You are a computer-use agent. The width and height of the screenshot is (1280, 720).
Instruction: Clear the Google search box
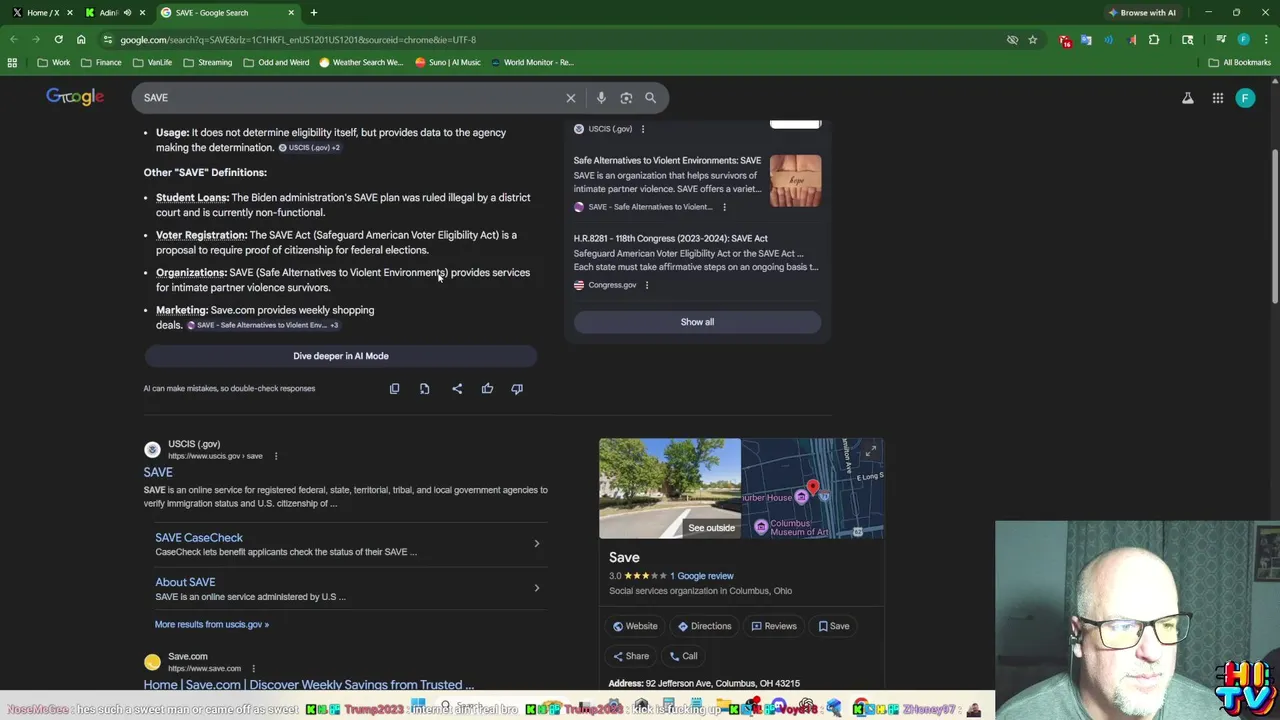[x=571, y=98]
